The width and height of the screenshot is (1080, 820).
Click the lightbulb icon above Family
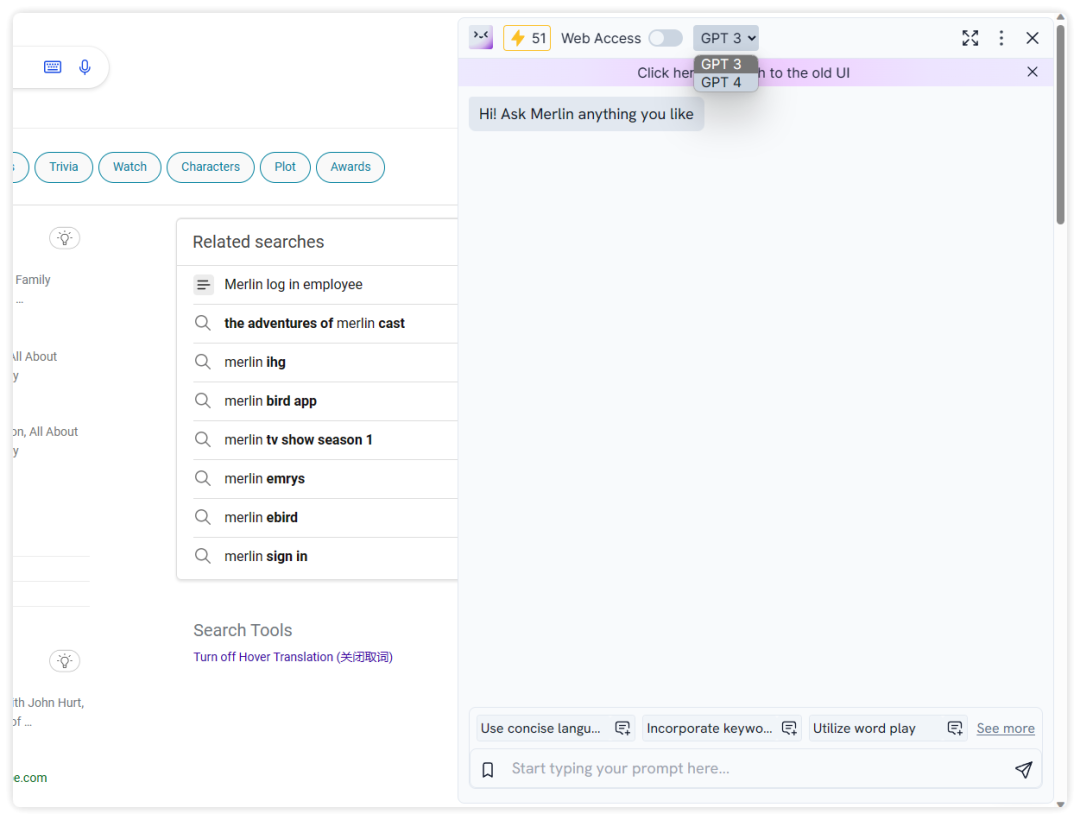(x=65, y=238)
